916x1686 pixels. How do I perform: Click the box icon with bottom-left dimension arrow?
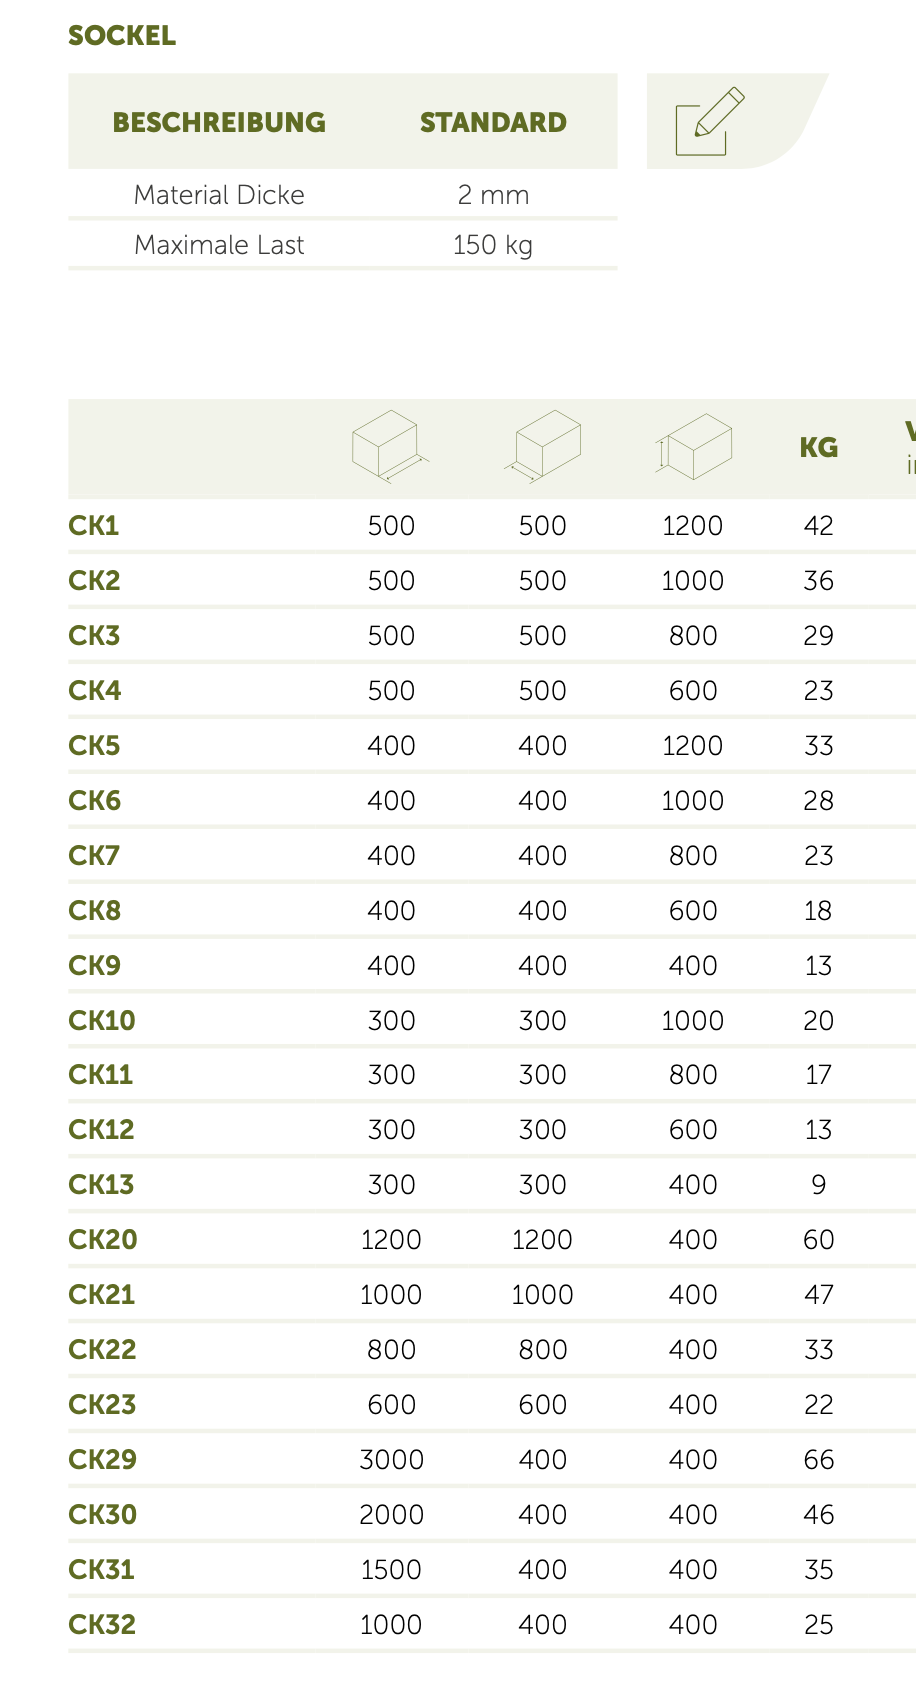point(543,446)
